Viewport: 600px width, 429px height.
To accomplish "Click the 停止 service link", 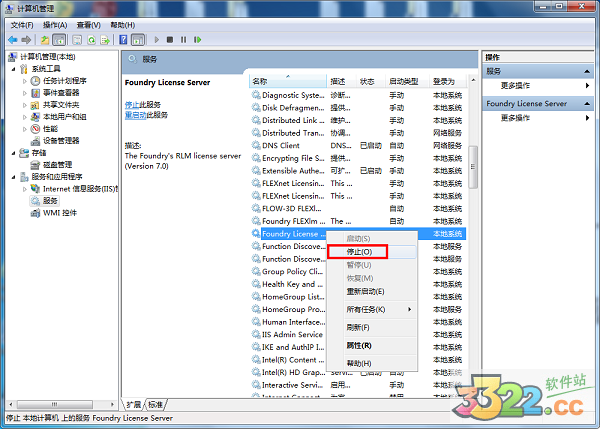I will point(132,105).
